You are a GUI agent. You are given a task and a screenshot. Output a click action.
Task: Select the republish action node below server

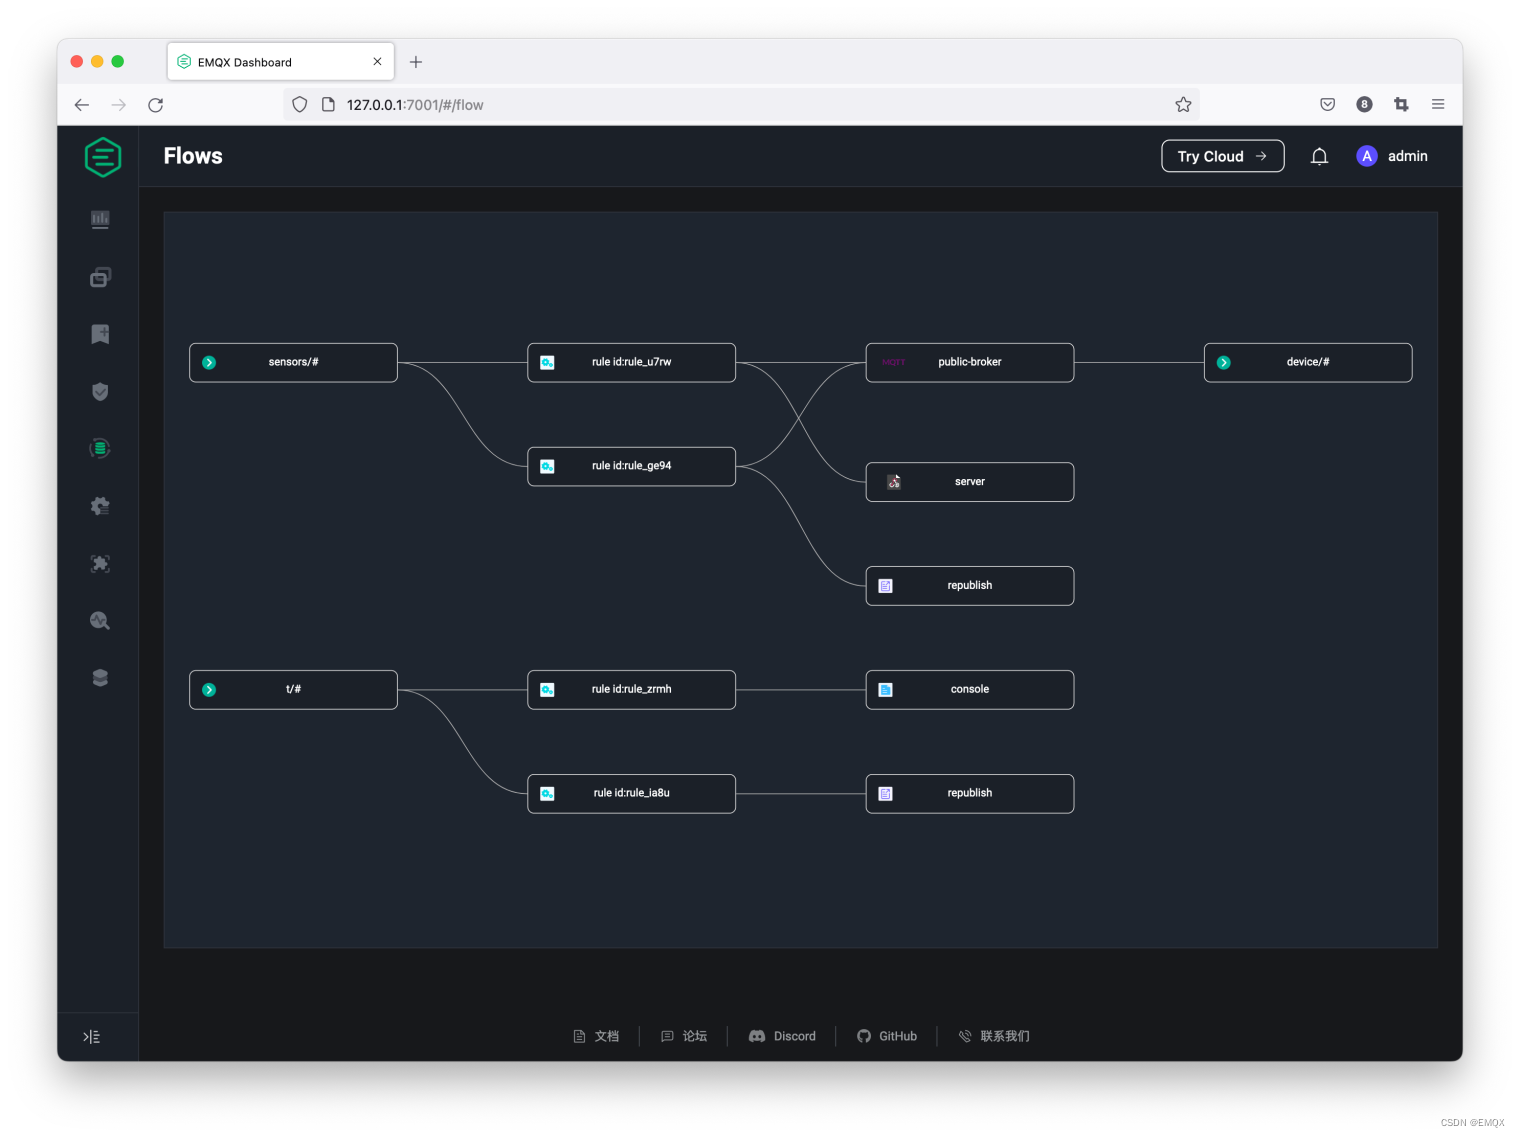[969, 585]
